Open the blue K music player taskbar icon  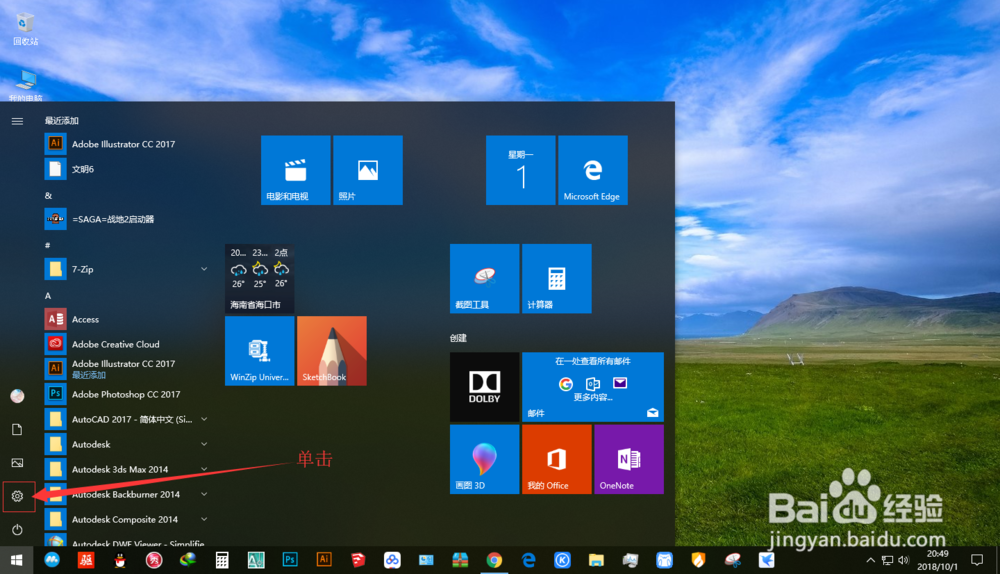pyautogui.click(x=562, y=560)
